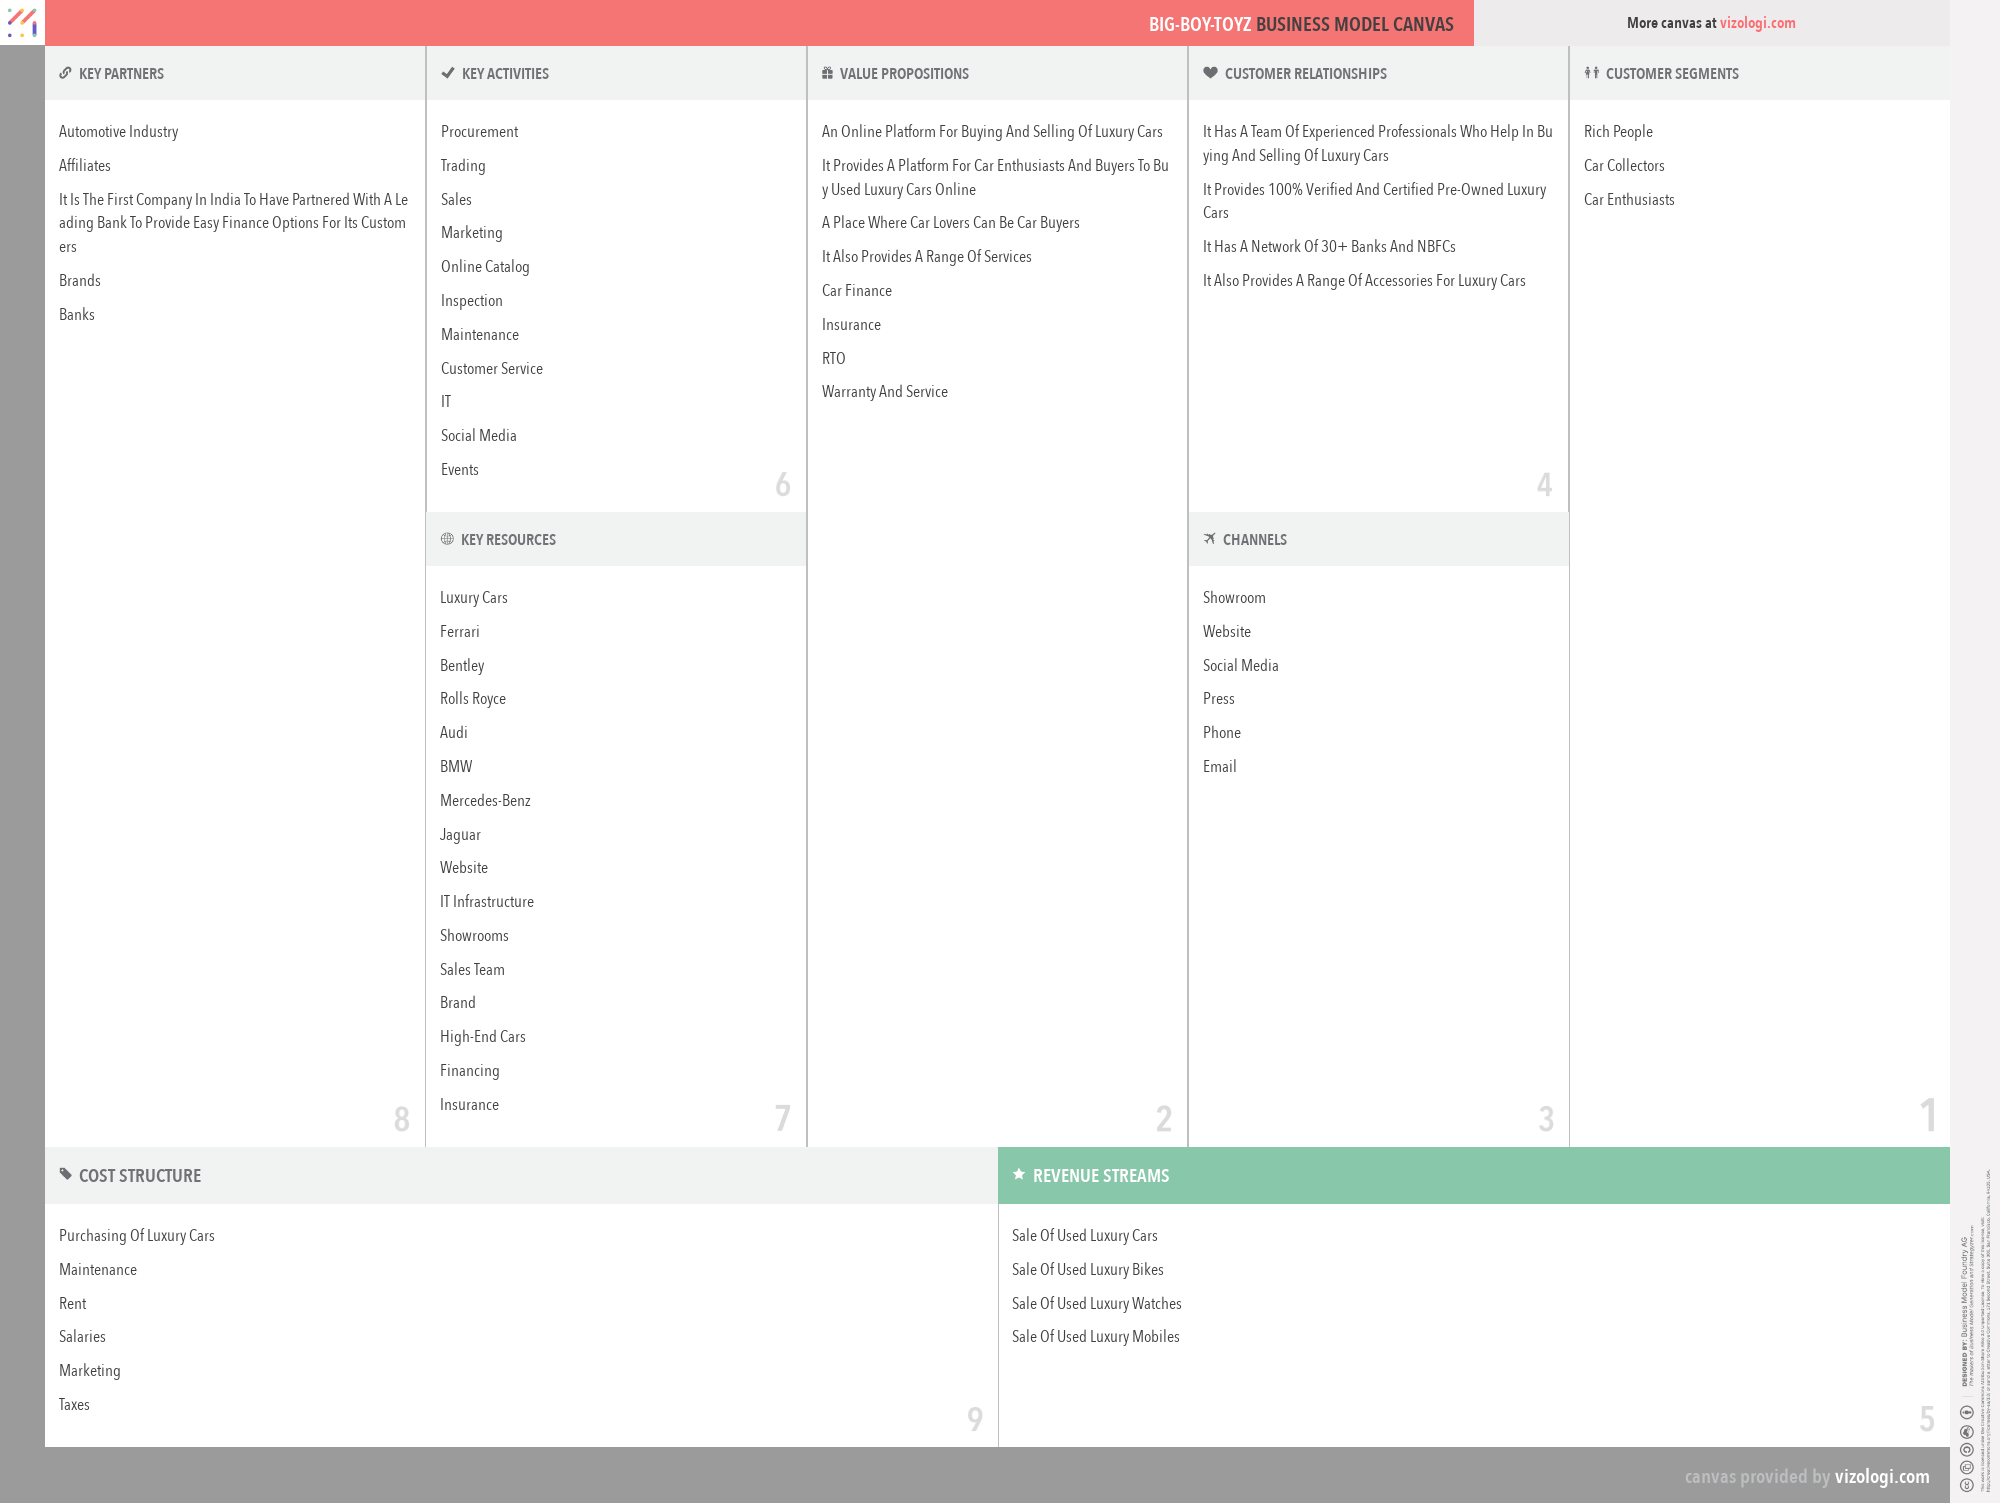Open vizologi.com link in the footer
Screen dimensions: 2000x1503
click(x=1881, y=1477)
